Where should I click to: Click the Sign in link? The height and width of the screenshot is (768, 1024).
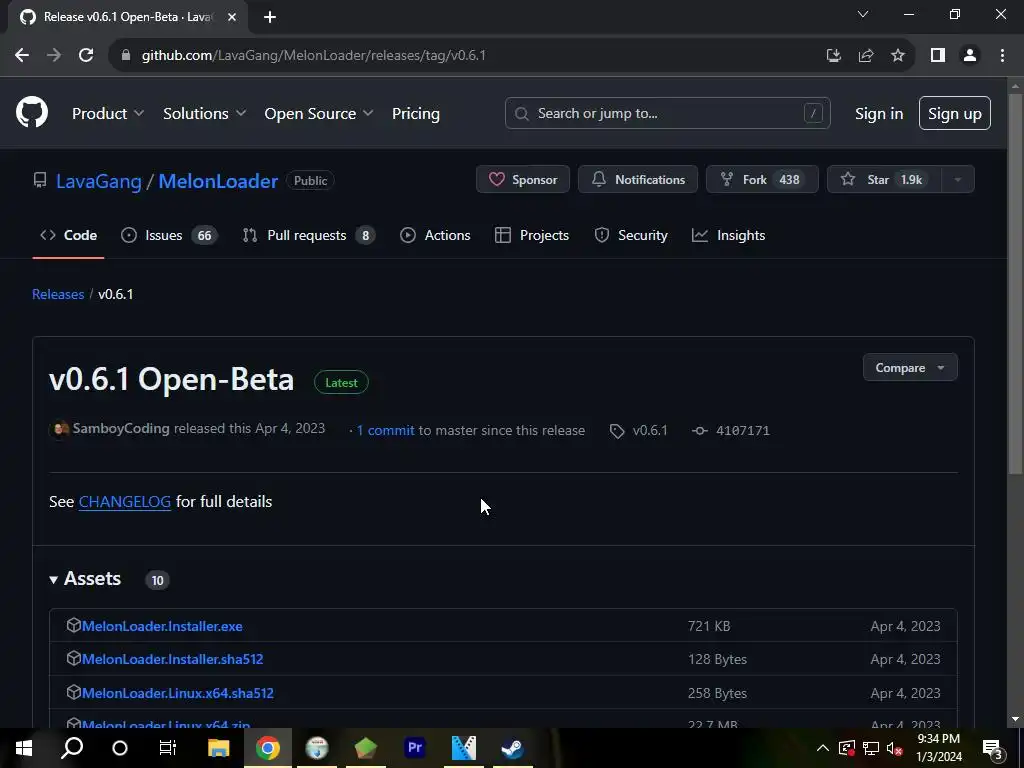(x=879, y=114)
